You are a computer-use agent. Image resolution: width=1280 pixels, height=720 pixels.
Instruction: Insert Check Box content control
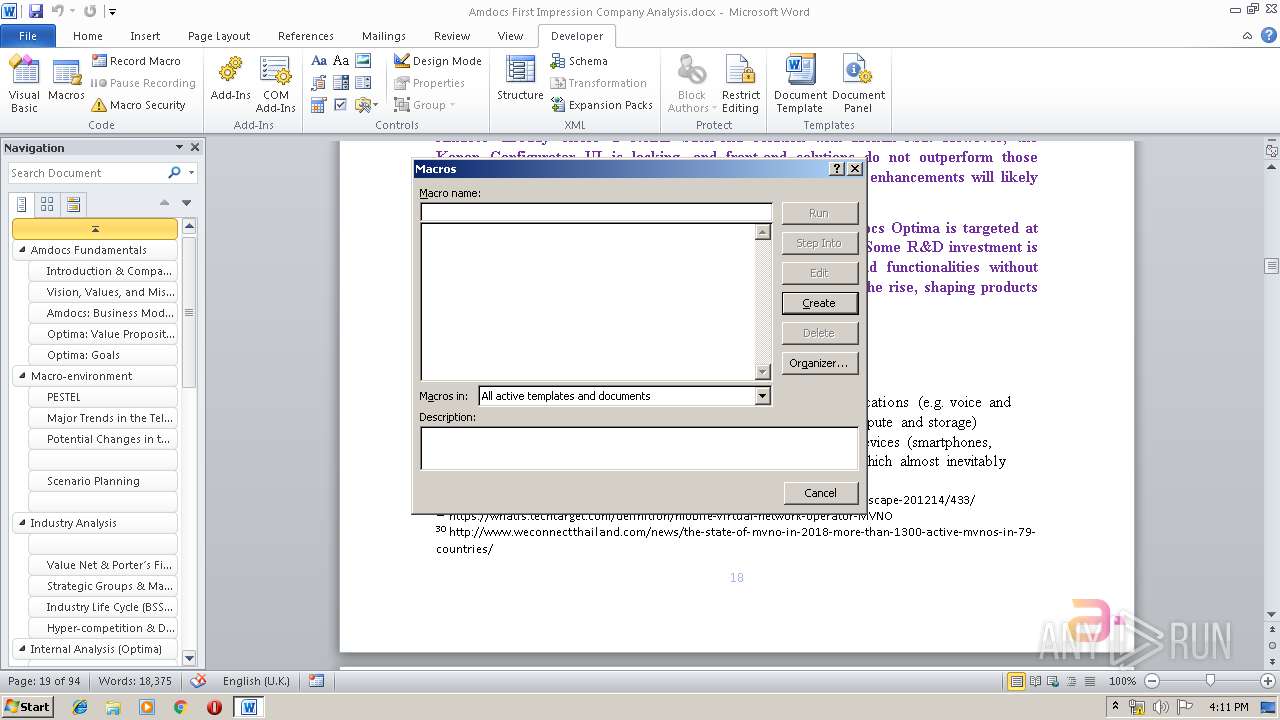pyautogui.click(x=341, y=105)
